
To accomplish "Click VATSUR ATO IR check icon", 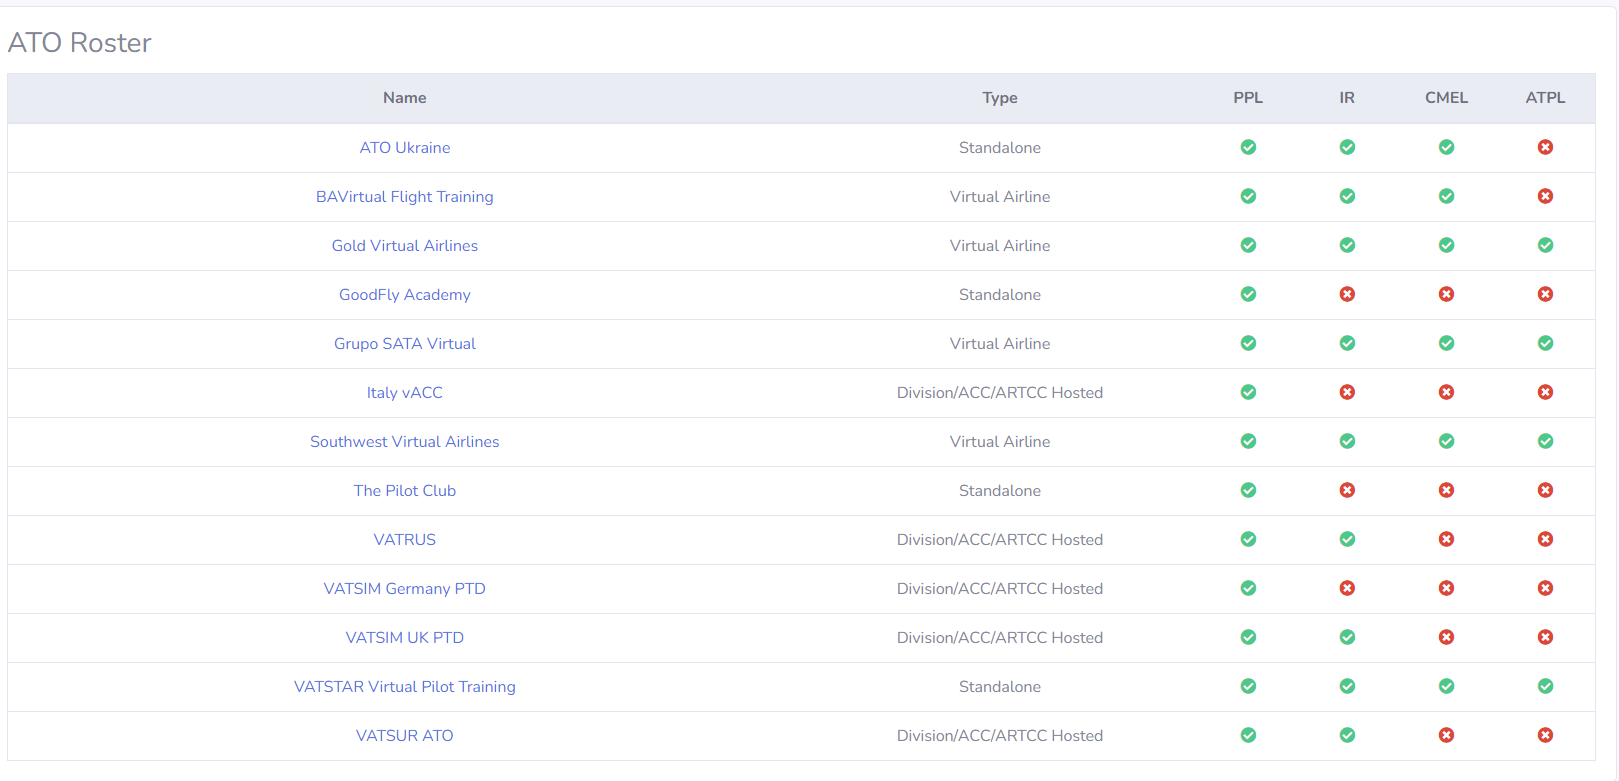I will (1348, 735).
